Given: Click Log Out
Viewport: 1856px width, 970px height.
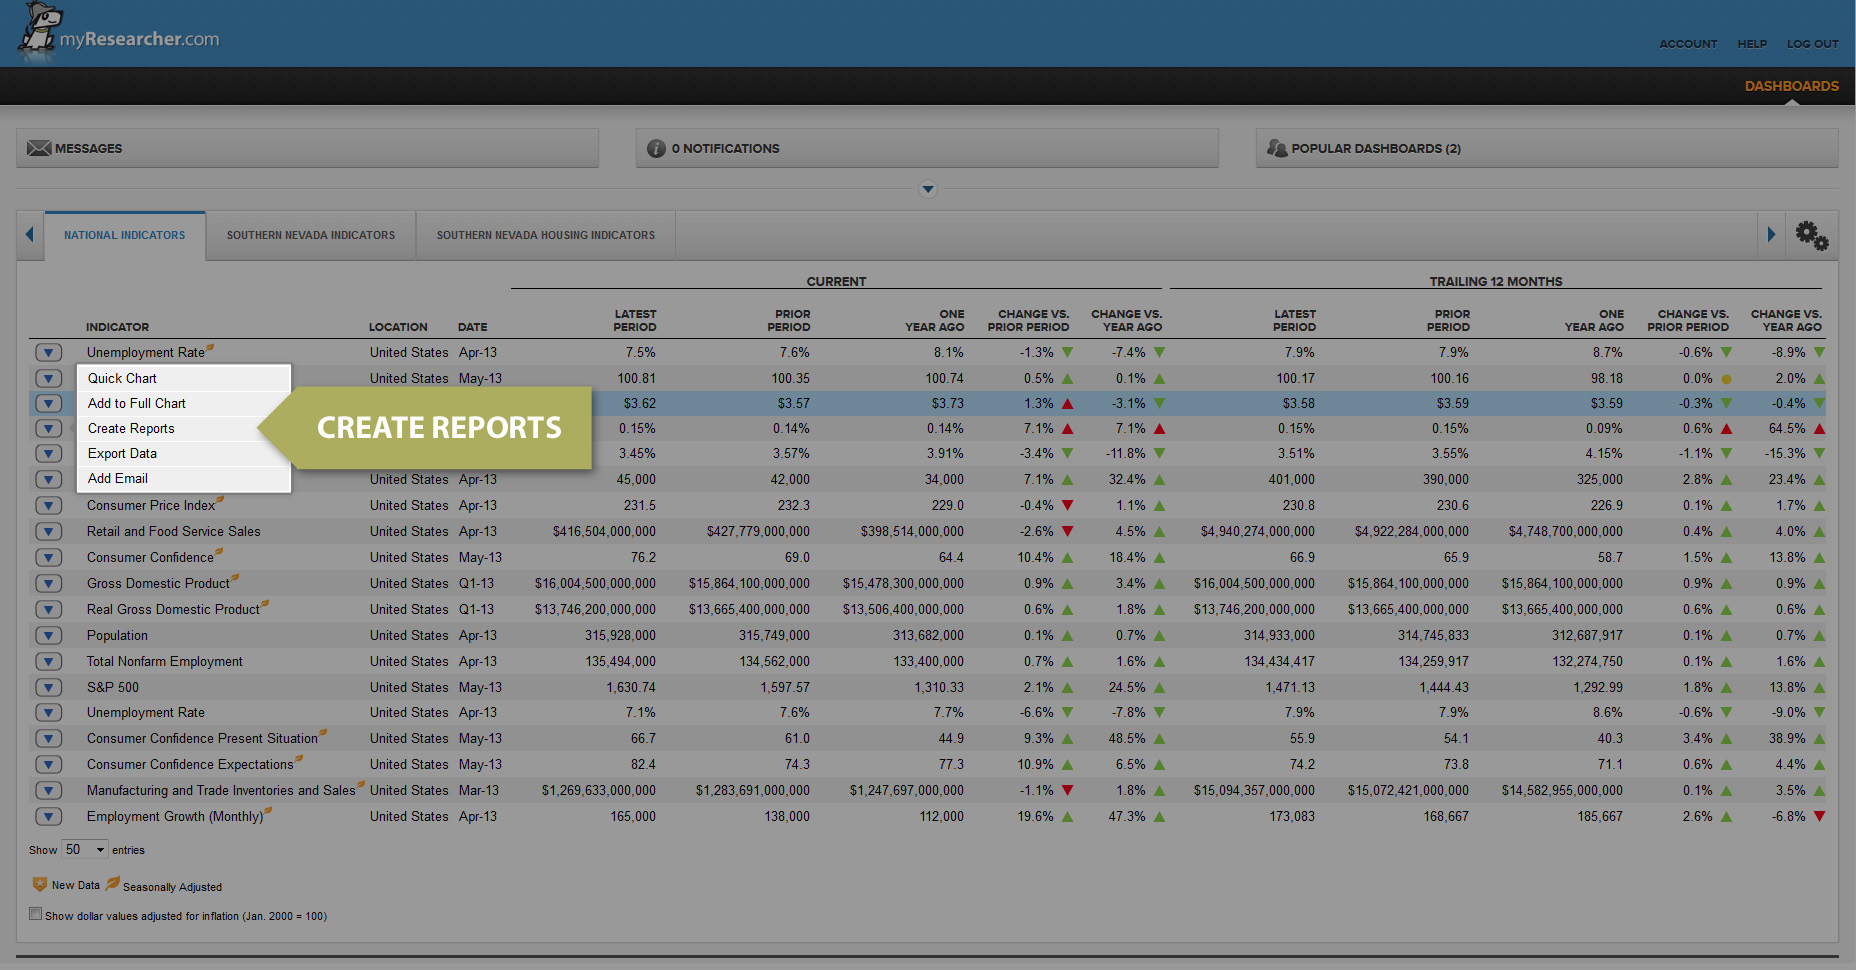Looking at the screenshot, I should pyautogui.click(x=1812, y=44).
